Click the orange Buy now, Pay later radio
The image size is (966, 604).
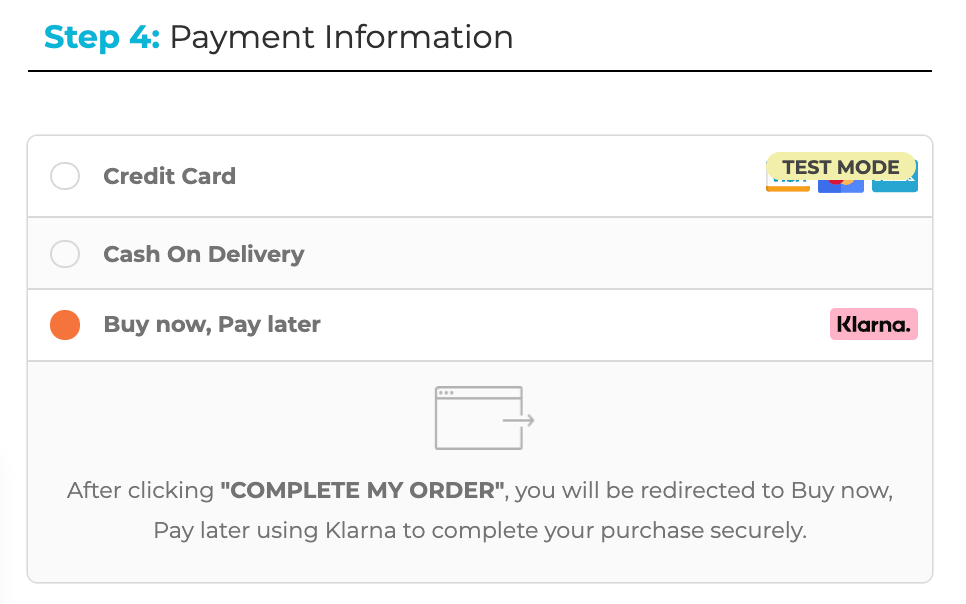point(65,325)
